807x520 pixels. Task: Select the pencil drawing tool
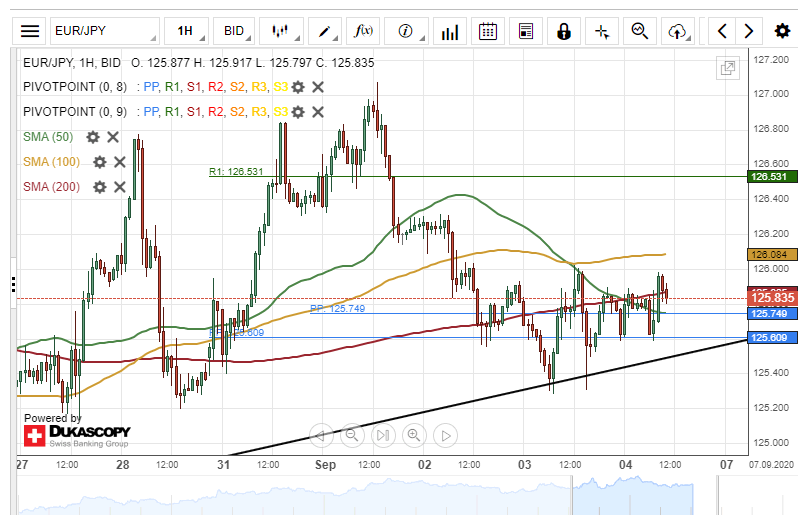pyautogui.click(x=324, y=31)
